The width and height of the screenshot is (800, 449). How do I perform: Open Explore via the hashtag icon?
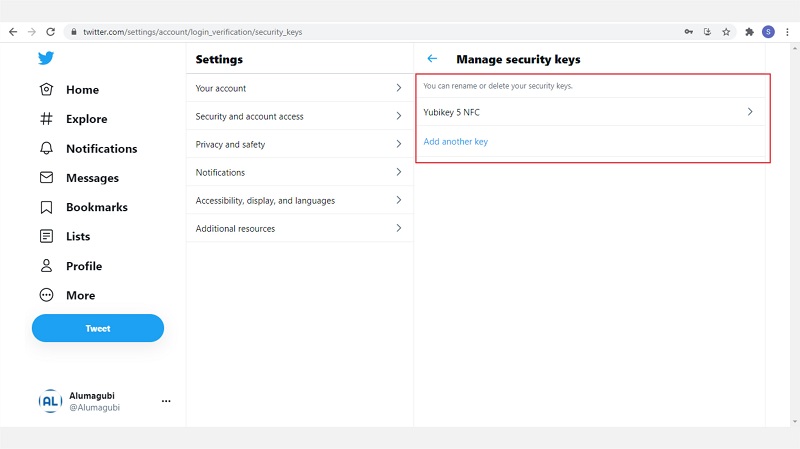point(46,119)
